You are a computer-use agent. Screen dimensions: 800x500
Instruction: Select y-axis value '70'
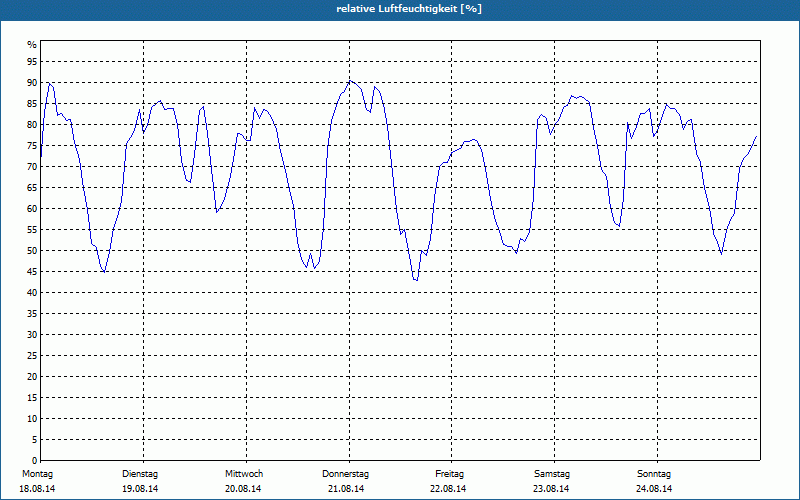[x=32, y=167]
